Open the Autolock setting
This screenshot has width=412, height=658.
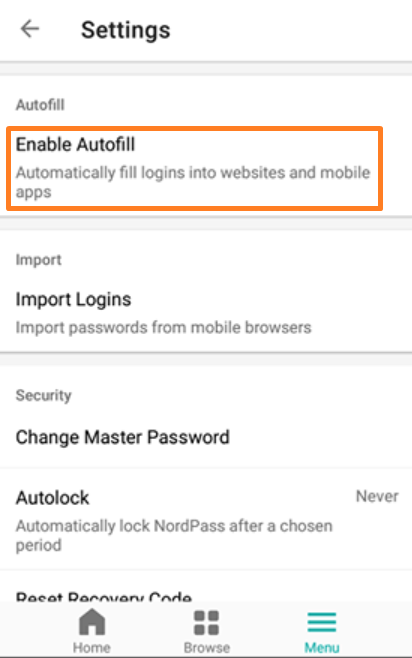click(x=206, y=520)
